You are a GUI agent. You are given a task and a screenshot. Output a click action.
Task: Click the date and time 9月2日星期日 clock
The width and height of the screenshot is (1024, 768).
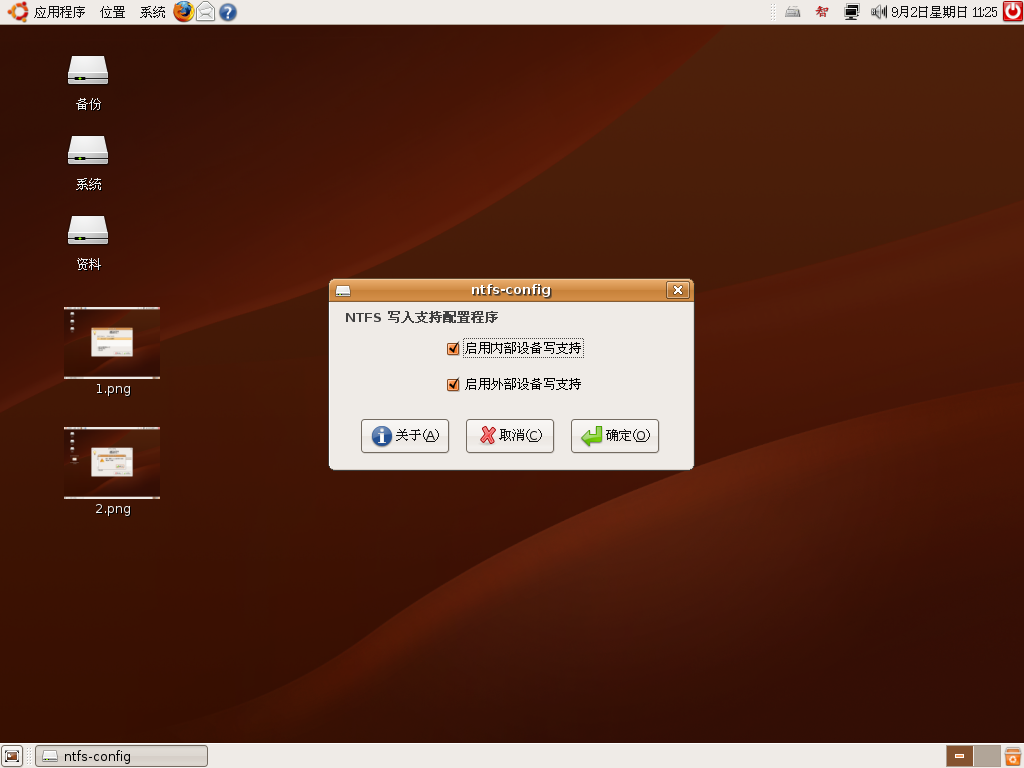[x=944, y=12]
